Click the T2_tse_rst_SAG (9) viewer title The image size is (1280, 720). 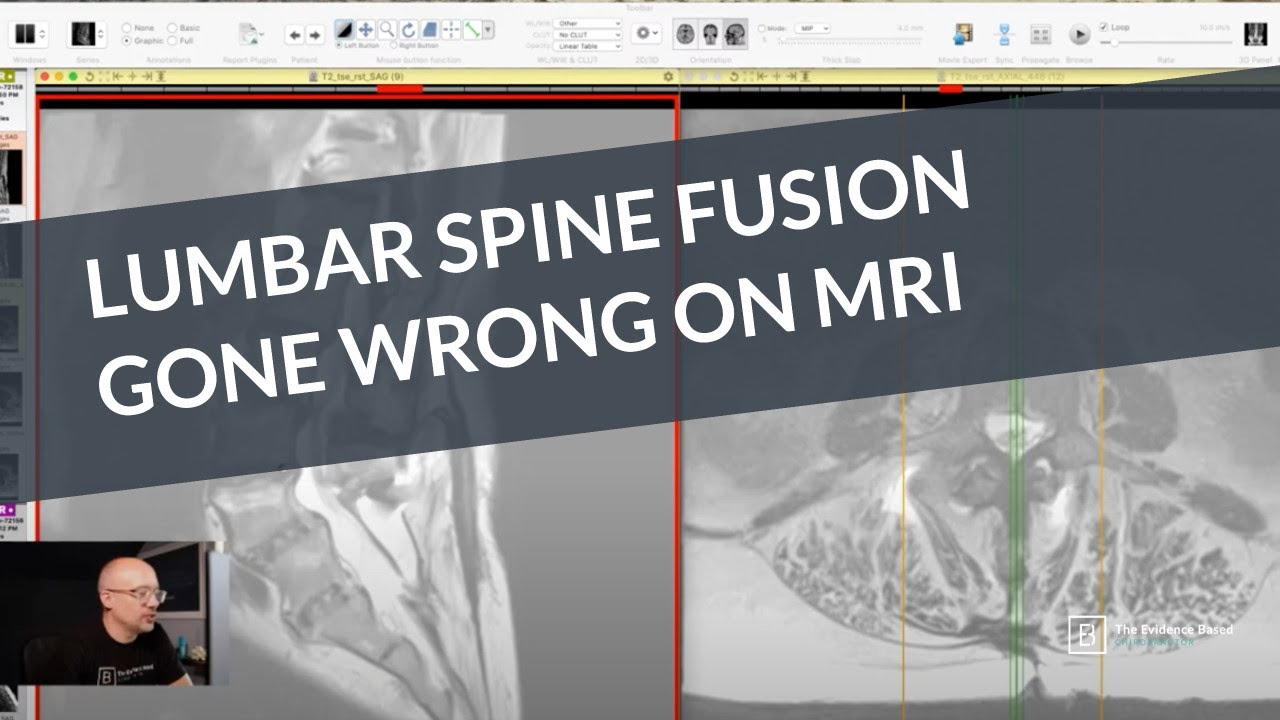361,76
